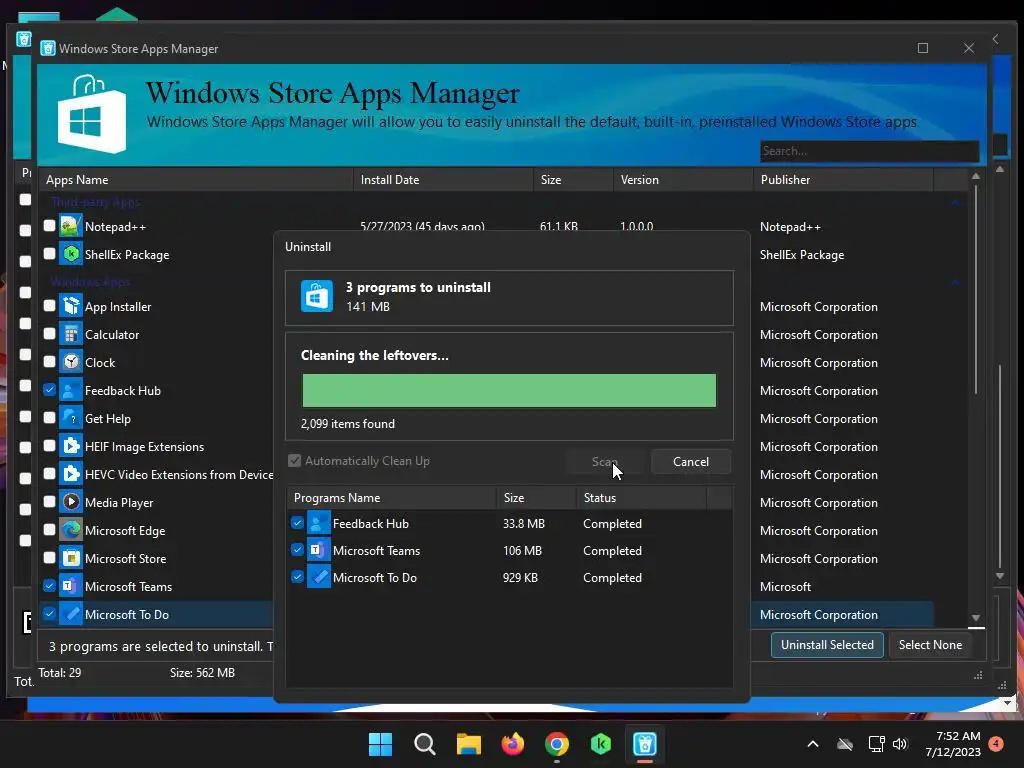
Task: Click the 106 MB size of Microsoft Teams
Action: pos(522,551)
